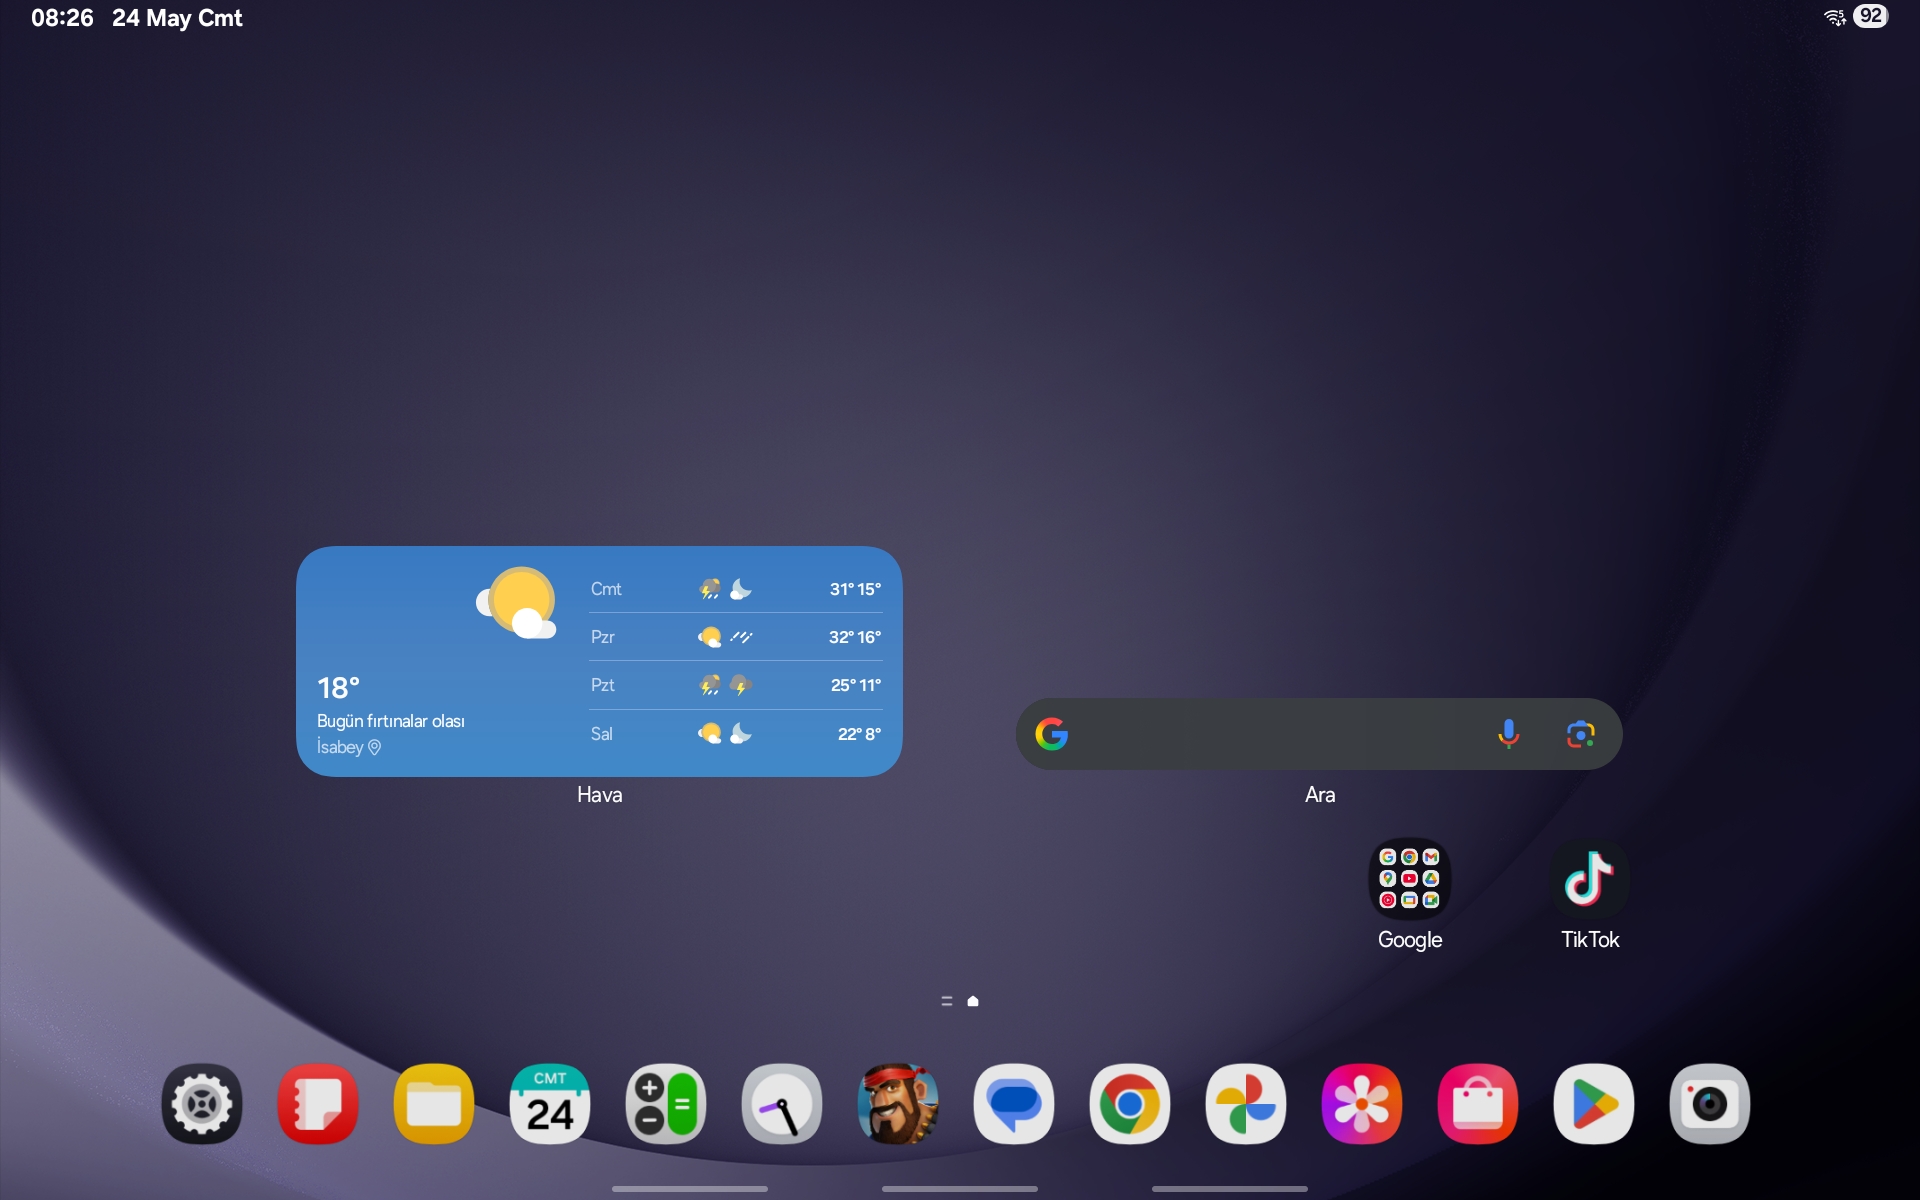The height and width of the screenshot is (1200, 1920).
Task: Tap the 08:26 clock in status bar
Action: (62, 18)
